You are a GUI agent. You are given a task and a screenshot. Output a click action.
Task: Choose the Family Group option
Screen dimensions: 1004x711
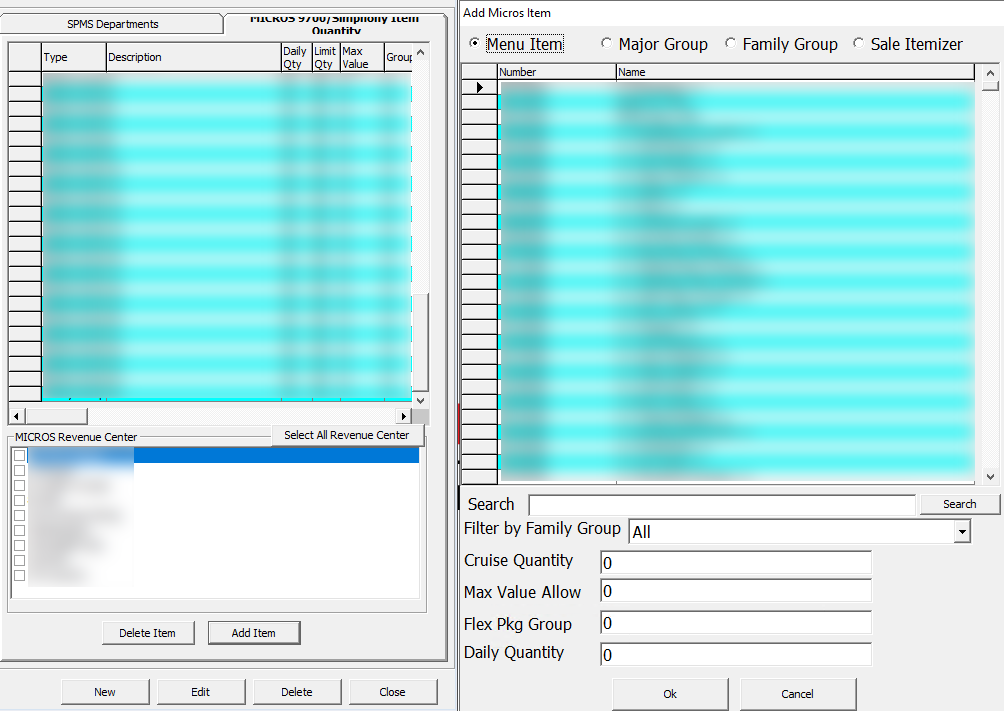point(730,44)
